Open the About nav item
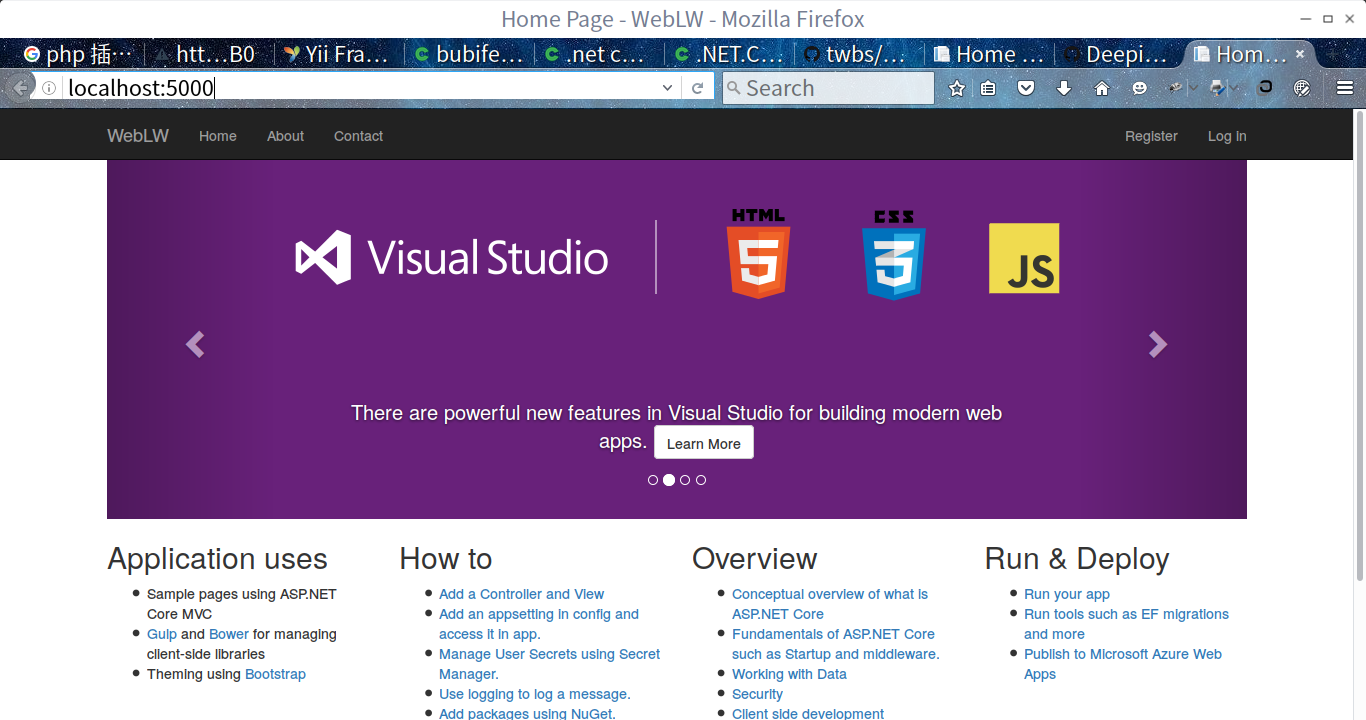The image size is (1366, 720). (285, 136)
